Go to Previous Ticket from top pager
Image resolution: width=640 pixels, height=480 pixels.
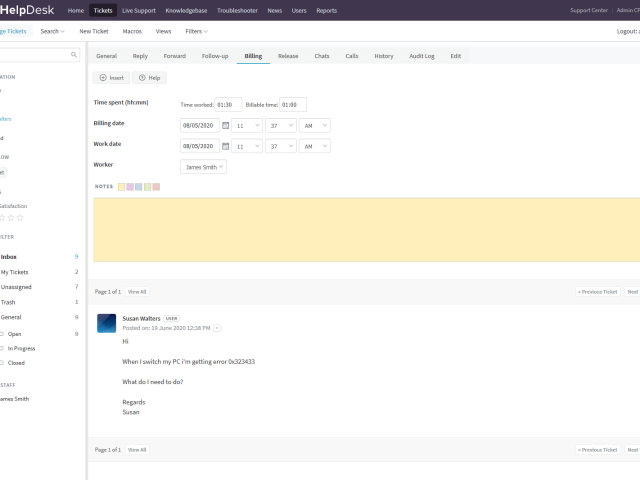(598, 292)
